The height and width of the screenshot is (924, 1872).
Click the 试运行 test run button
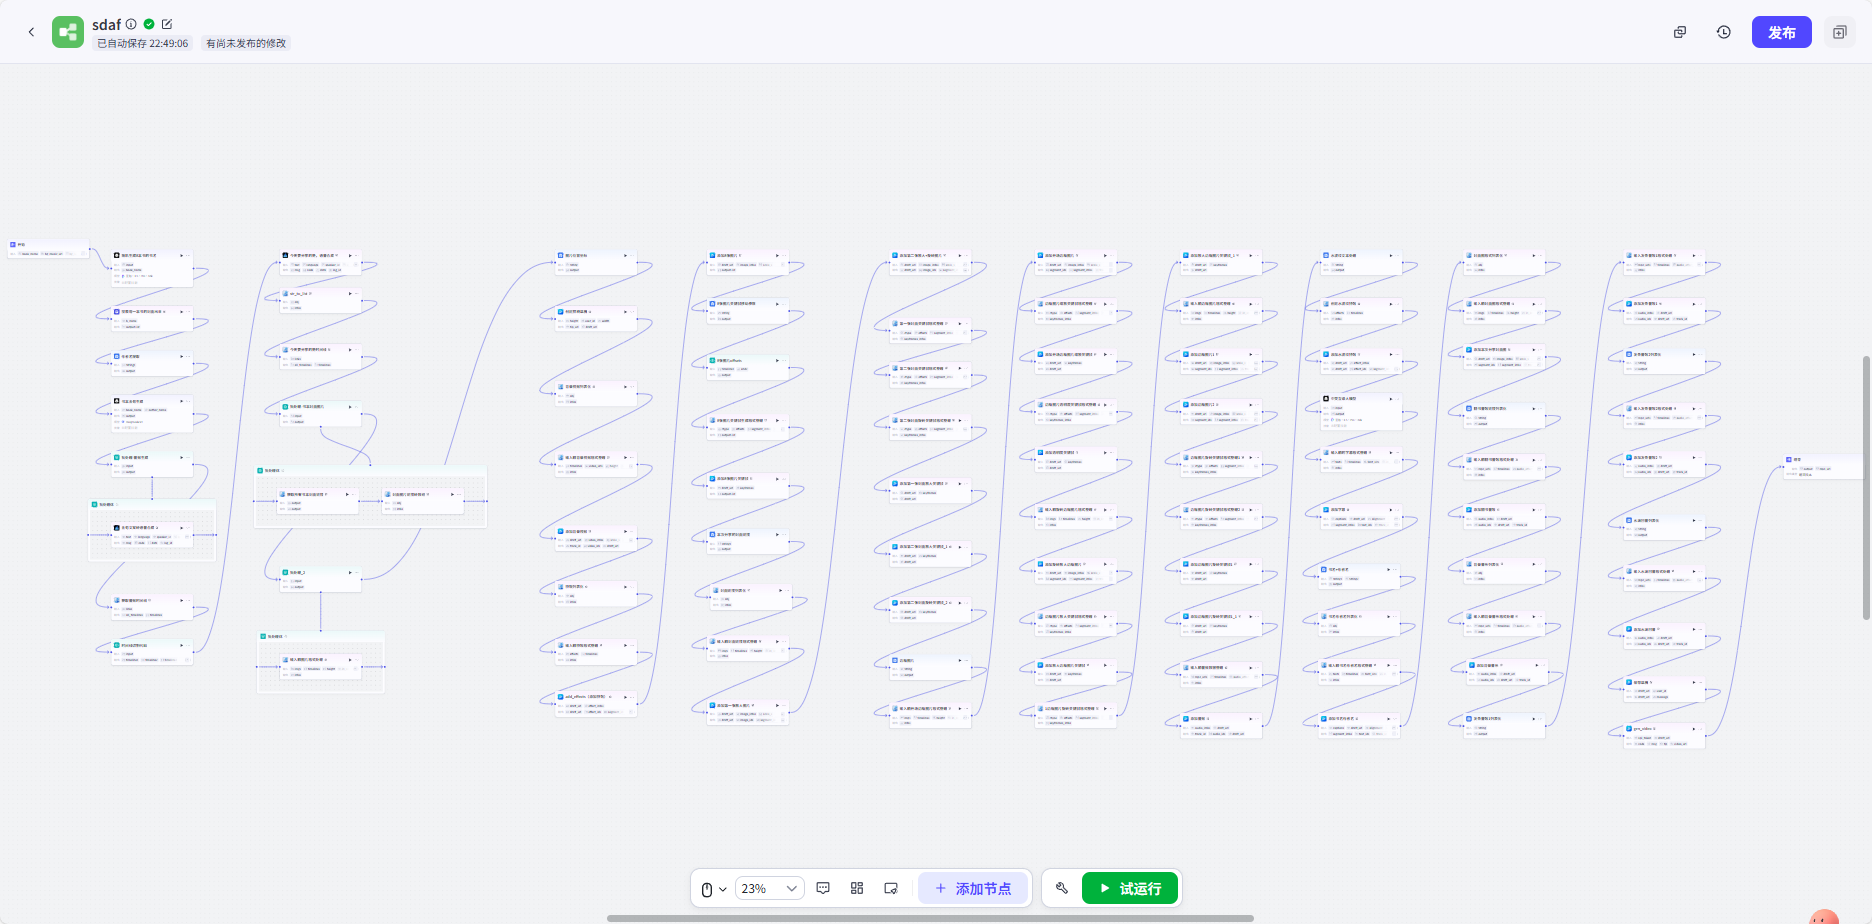click(1130, 888)
